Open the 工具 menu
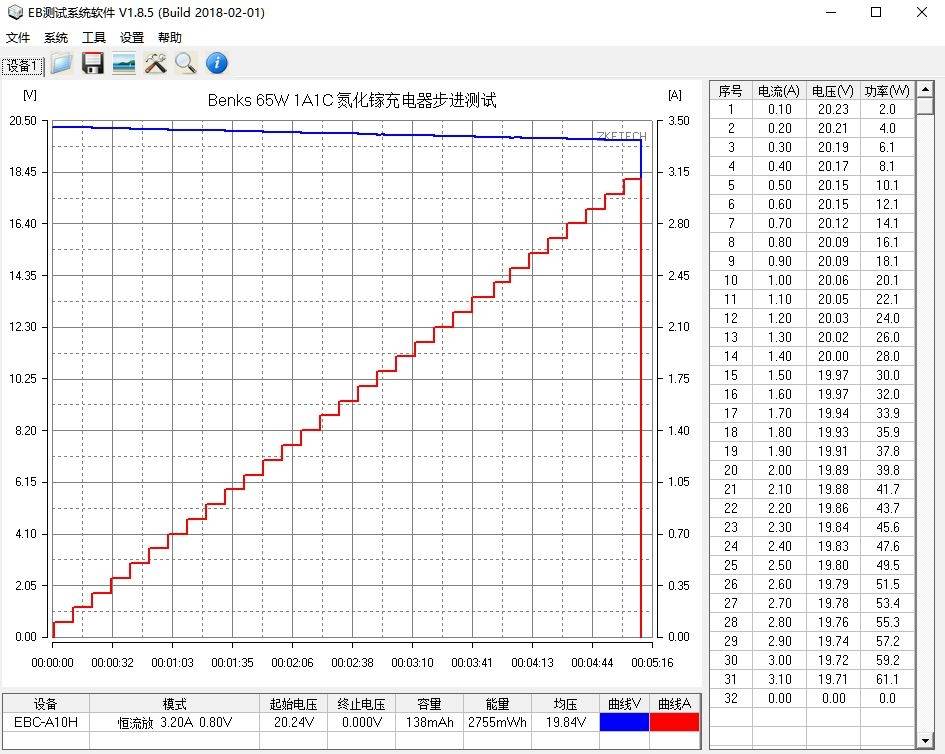Image resolution: width=945 pixels, height=754 pixels. coord(94,38)
